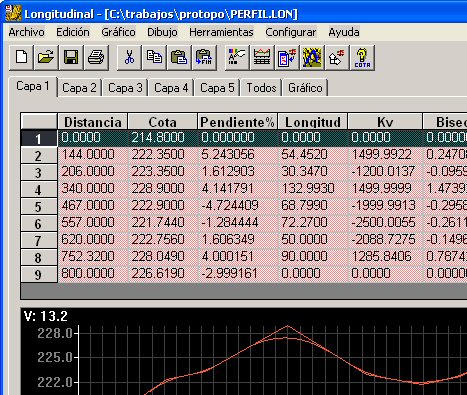Click Kv cell 1499.9922
Screen dimensions: 467x395
(x=386, y=155)
